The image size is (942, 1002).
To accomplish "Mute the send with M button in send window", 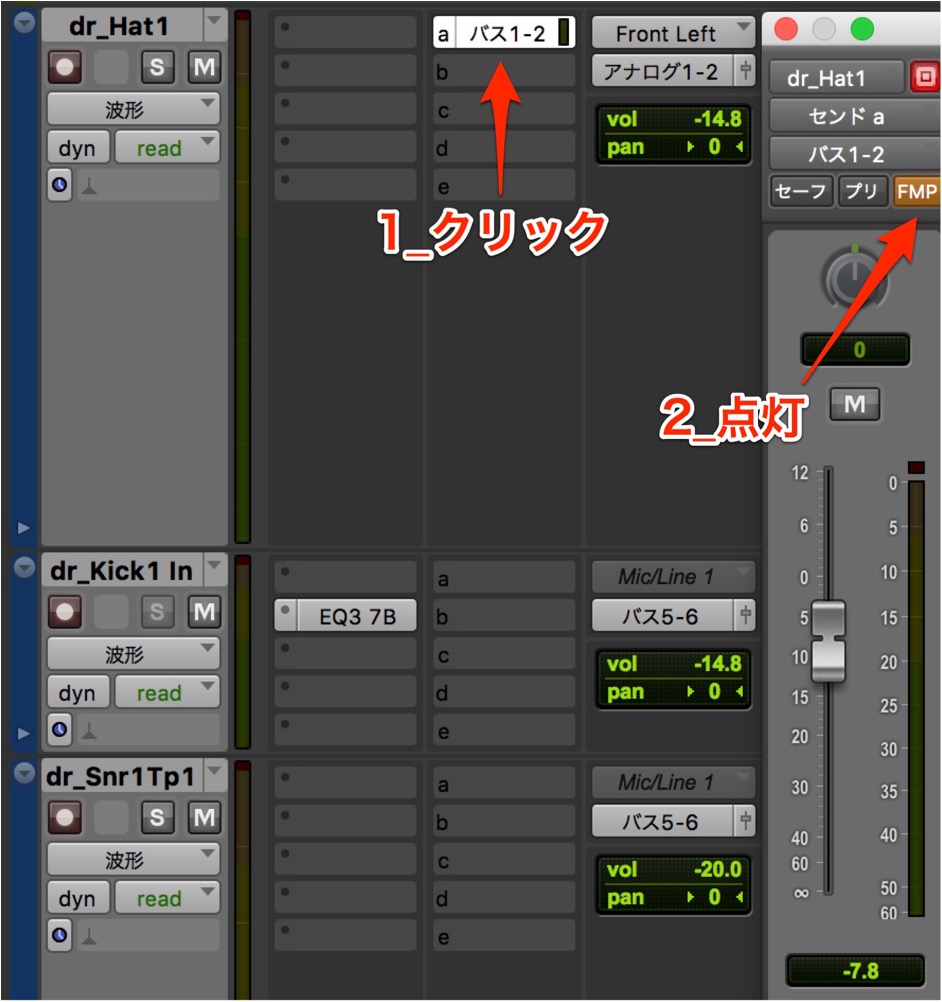I will 854,404.
